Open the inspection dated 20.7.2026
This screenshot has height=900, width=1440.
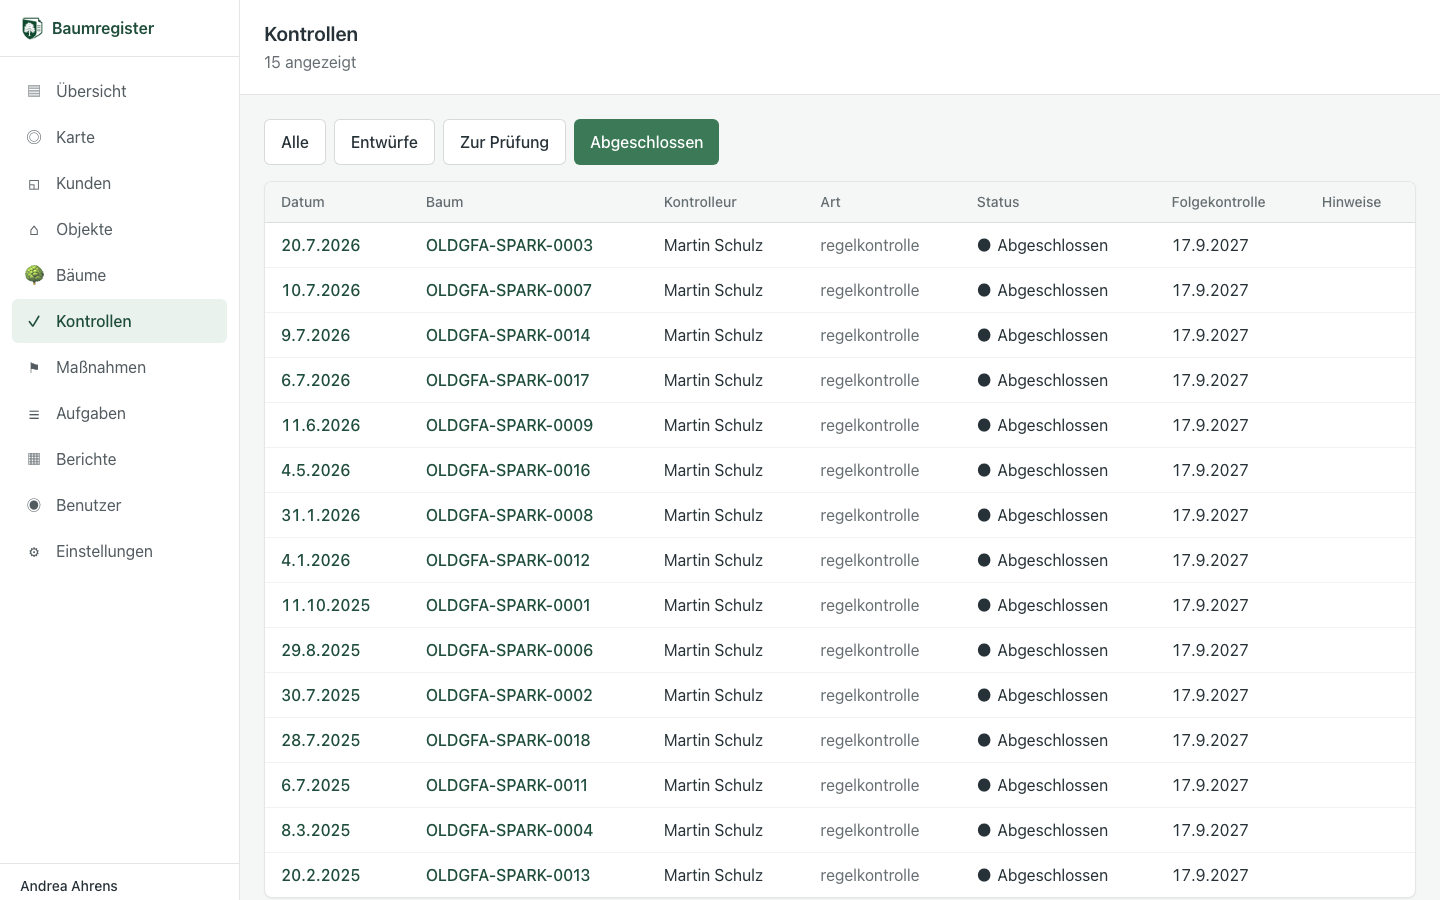click(320, 245)
